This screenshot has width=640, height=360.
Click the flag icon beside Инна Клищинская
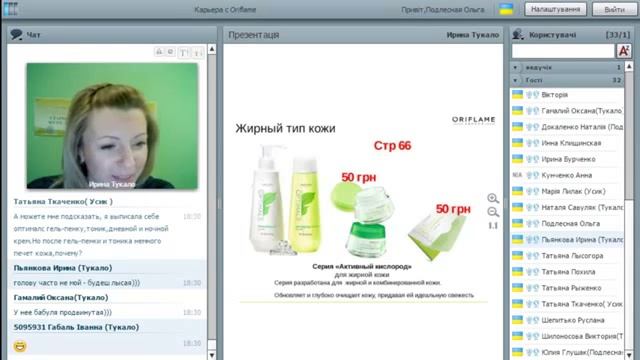point(518,143)
